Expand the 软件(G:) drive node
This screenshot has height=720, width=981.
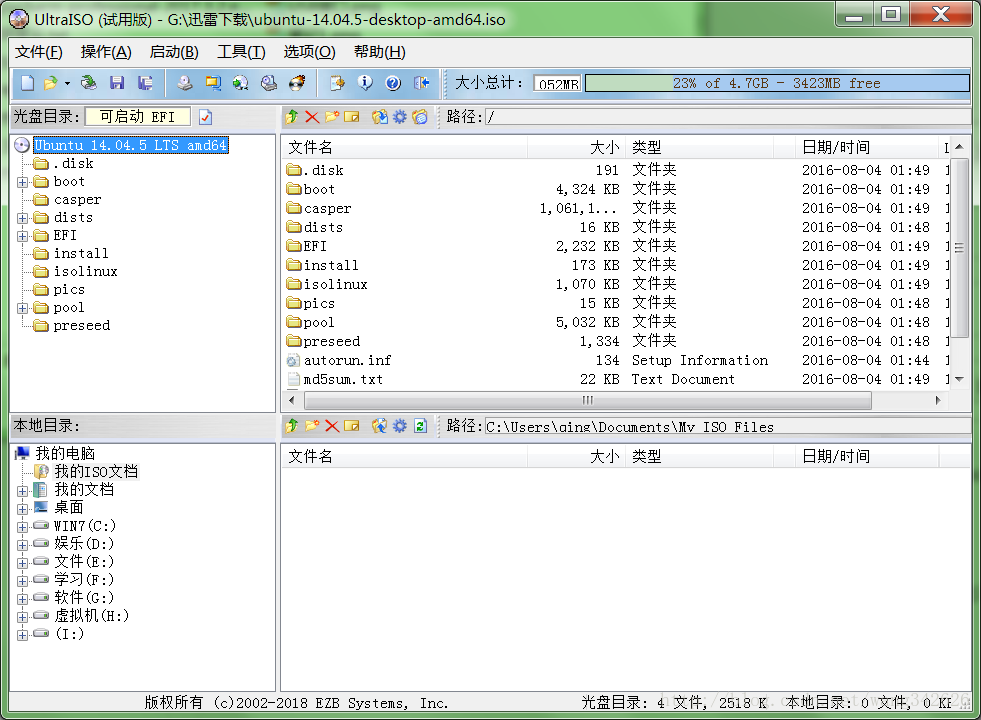click(23, 599)
